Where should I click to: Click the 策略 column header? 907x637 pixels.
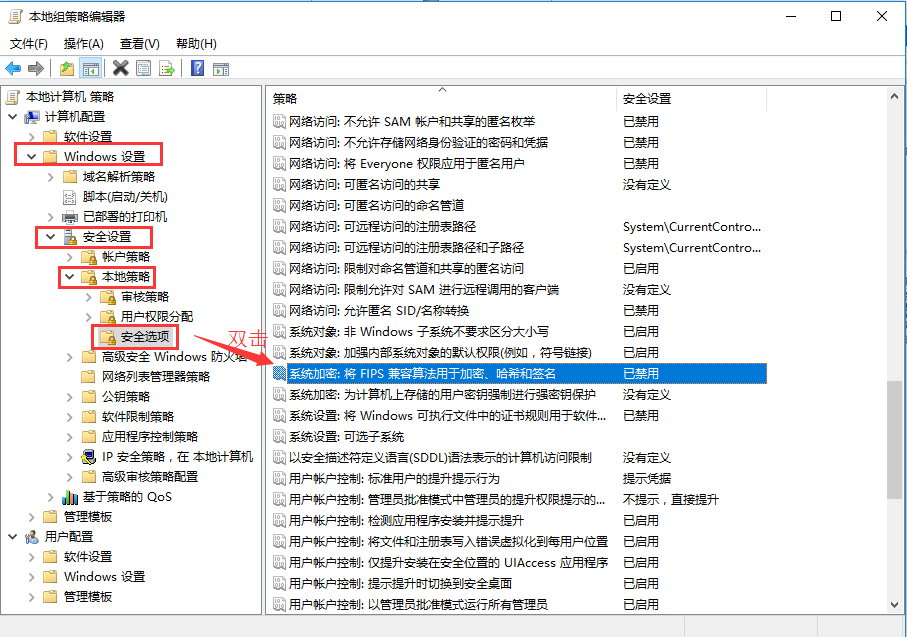coord(285,98)
